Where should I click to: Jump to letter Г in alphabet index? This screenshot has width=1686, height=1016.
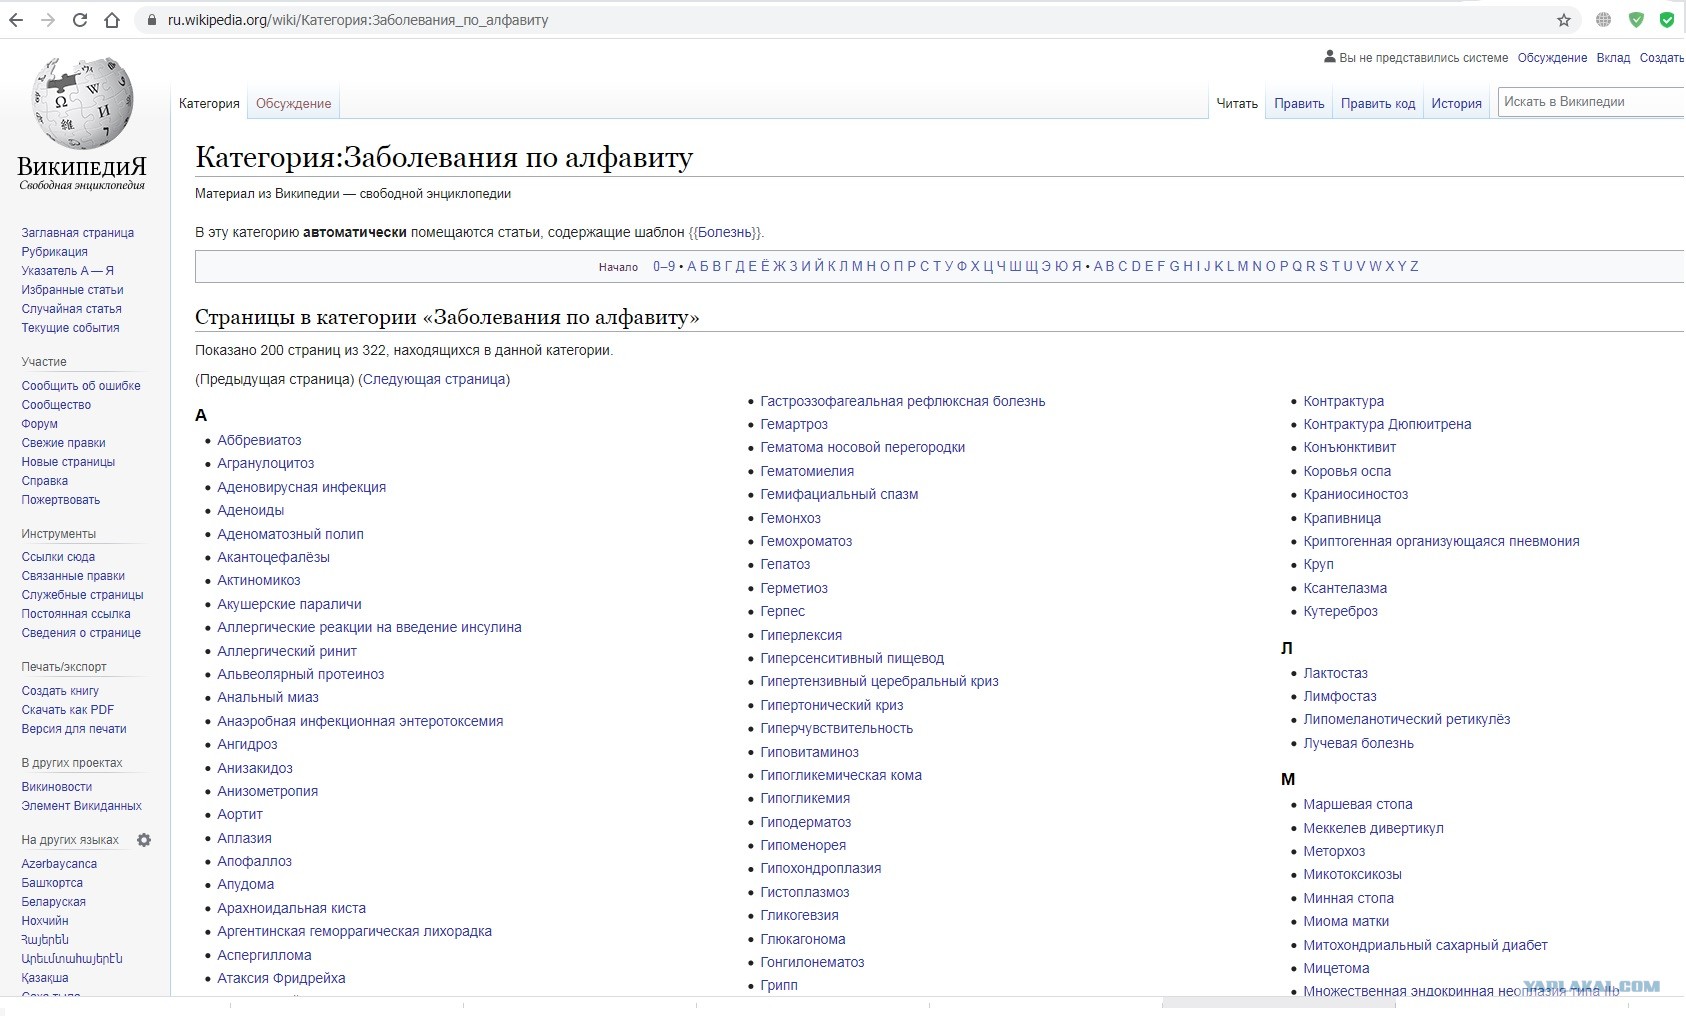728,266
